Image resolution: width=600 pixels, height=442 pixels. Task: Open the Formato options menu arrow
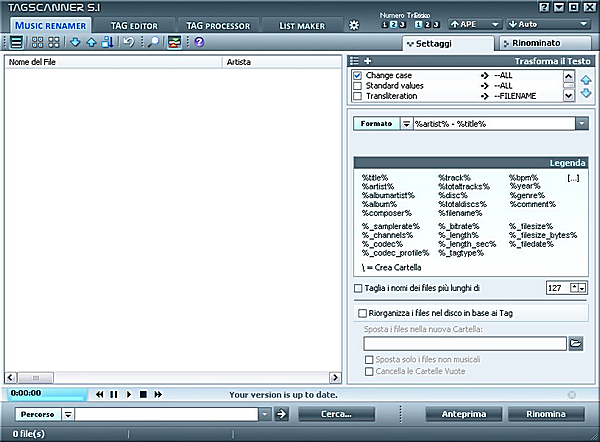[x=406, y=124]
